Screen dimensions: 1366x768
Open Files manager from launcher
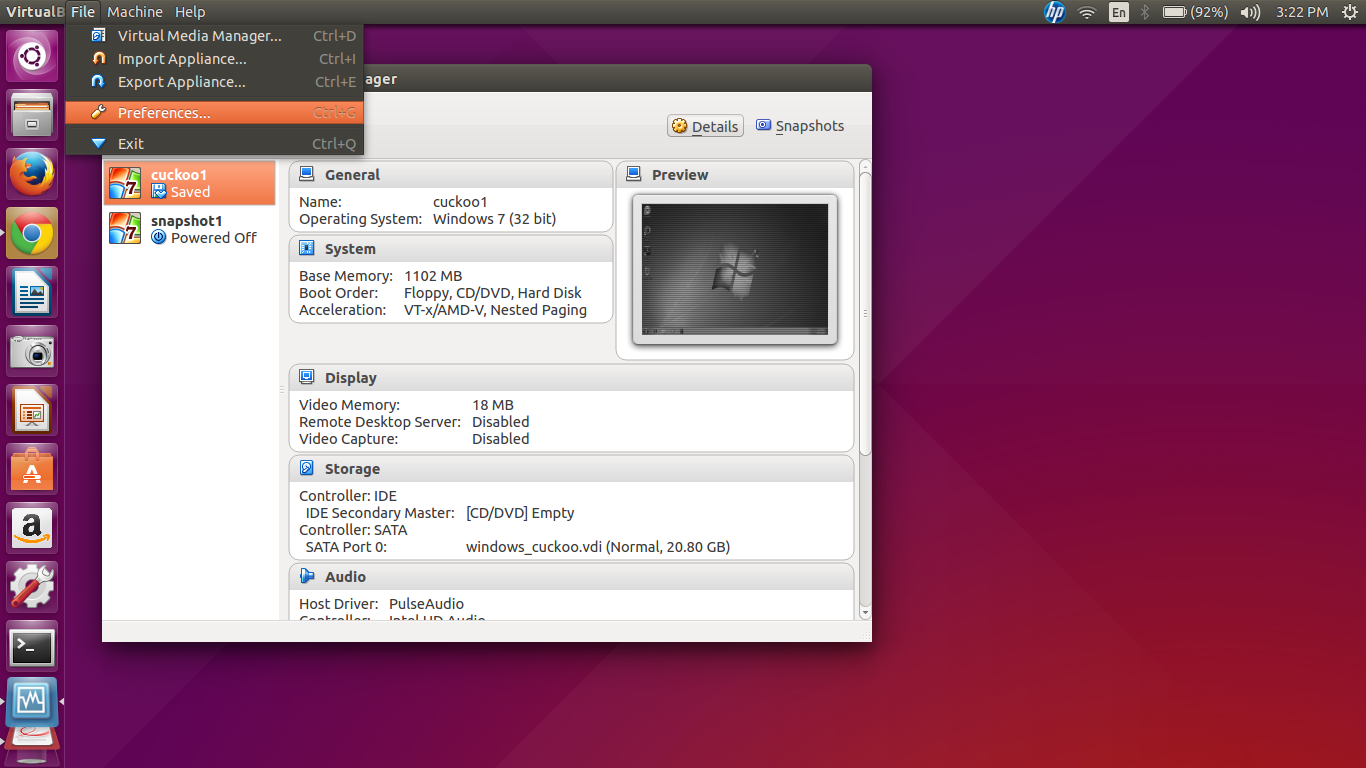coord(32,115)
